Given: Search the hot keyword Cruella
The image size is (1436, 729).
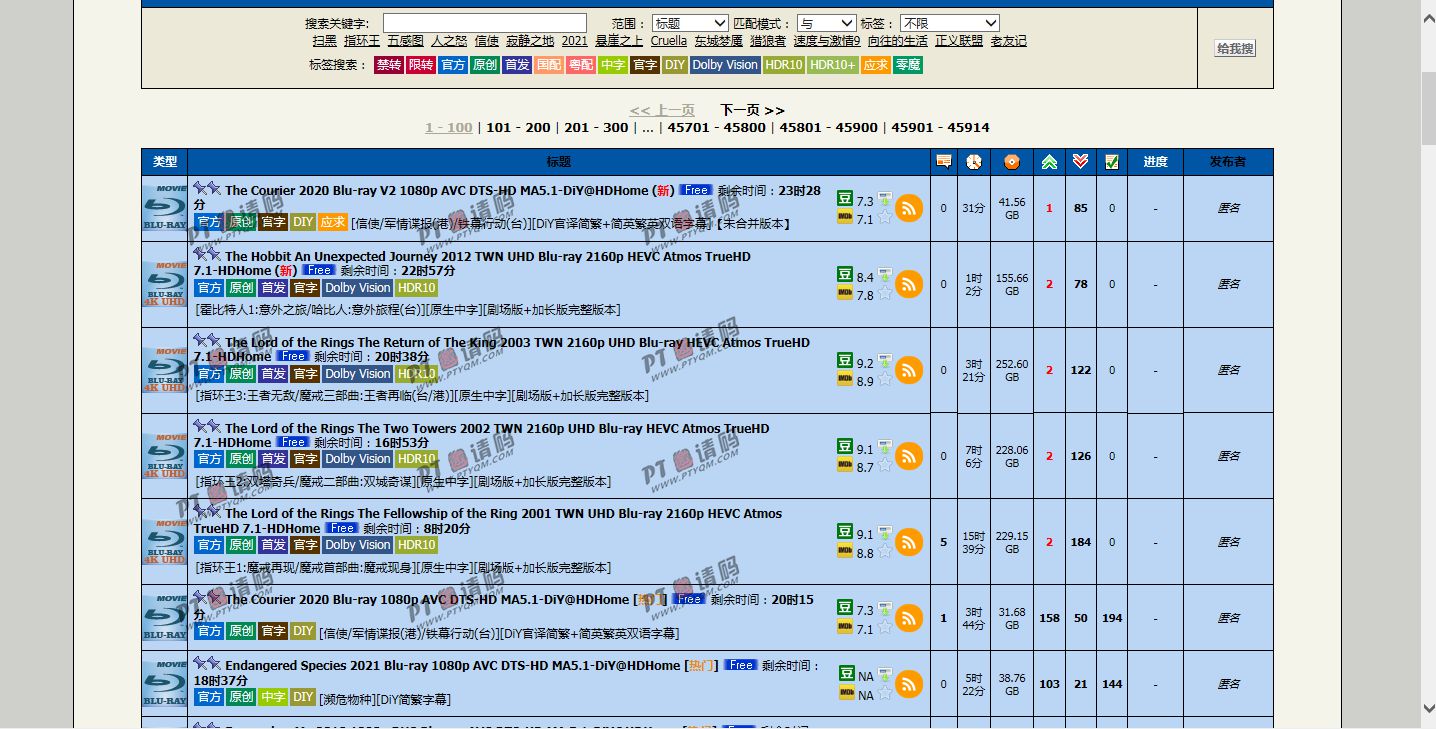Looking at the screenshot, I should coord(669,41).
